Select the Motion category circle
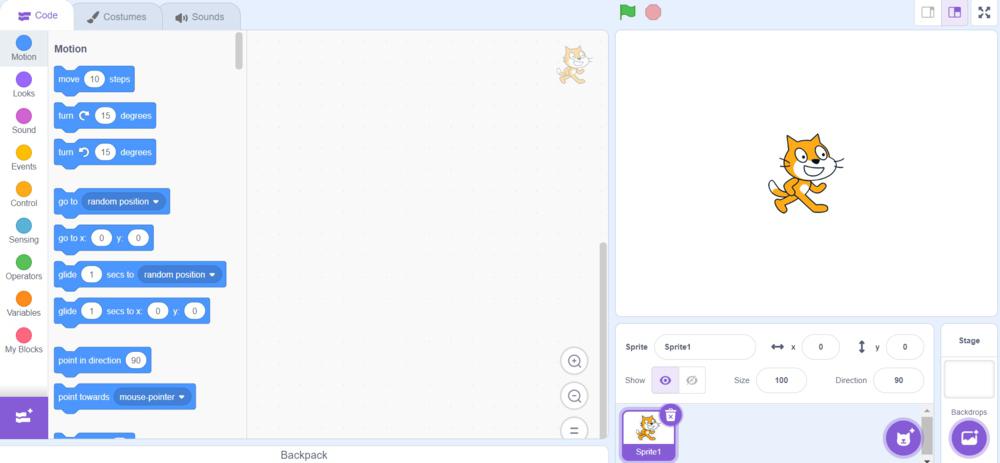 point(24,43)
